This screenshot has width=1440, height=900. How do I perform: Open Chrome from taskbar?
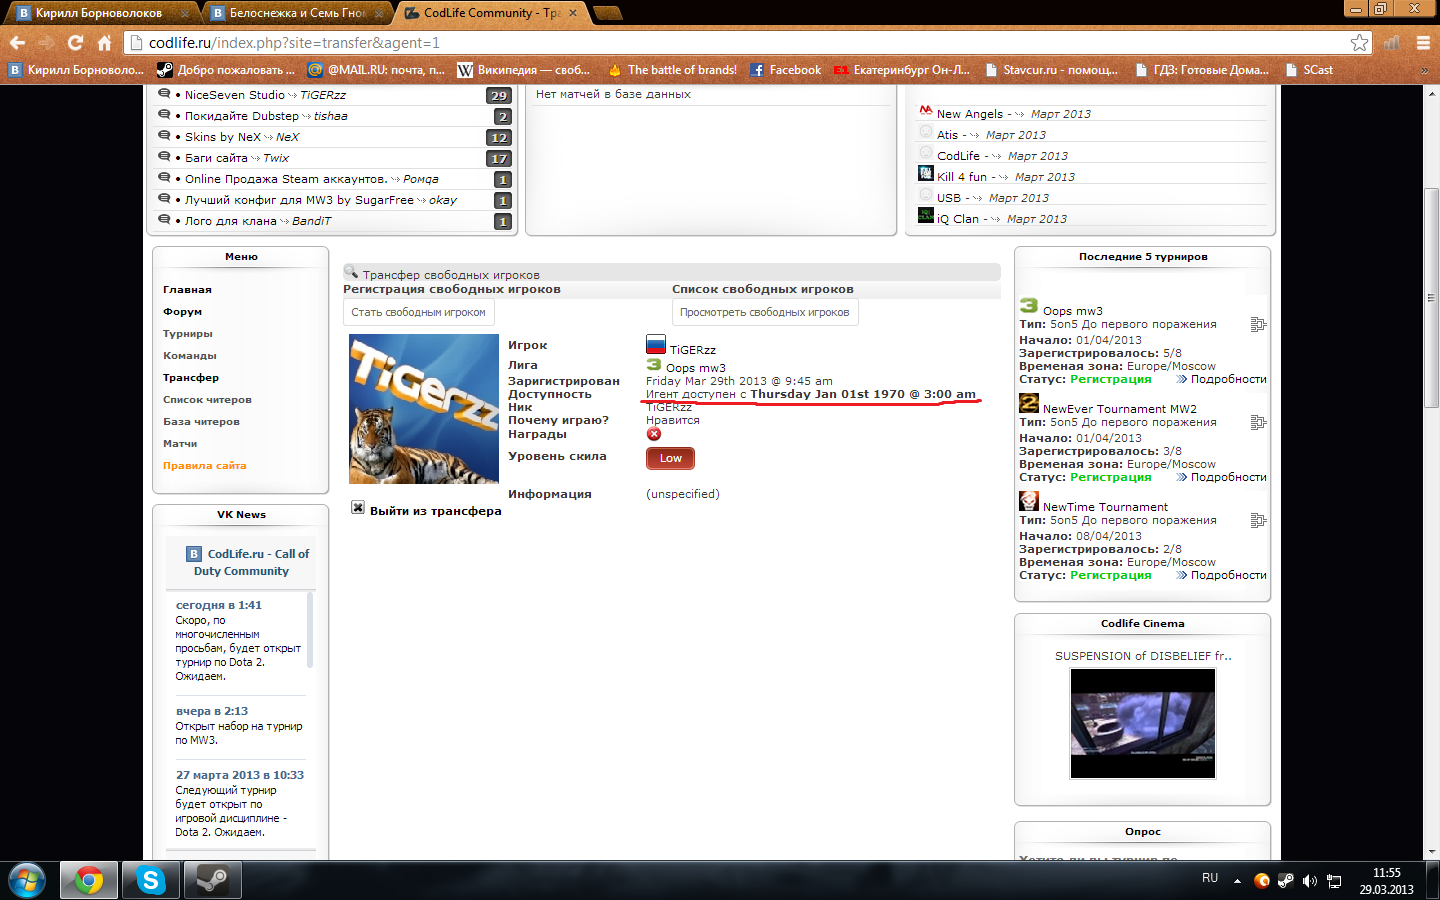pyautogui.click(x=89, y=880)
